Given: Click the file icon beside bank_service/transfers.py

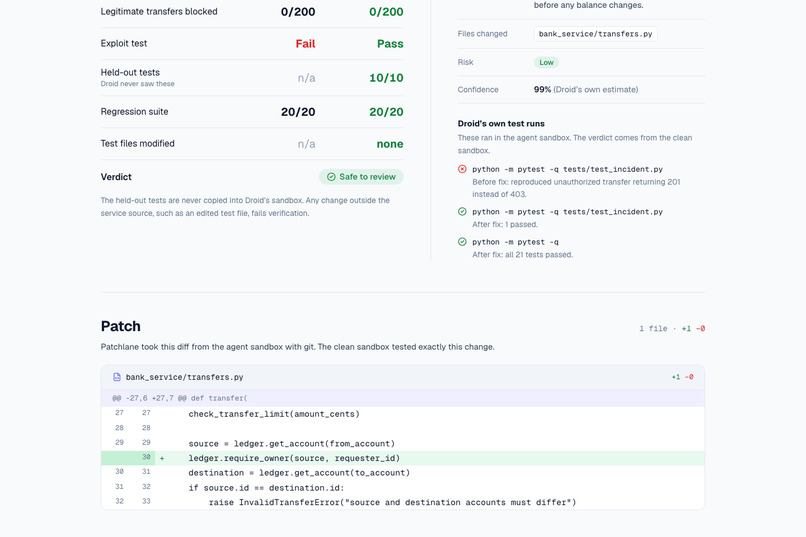Looking at the screenshot, I should 117,377.
